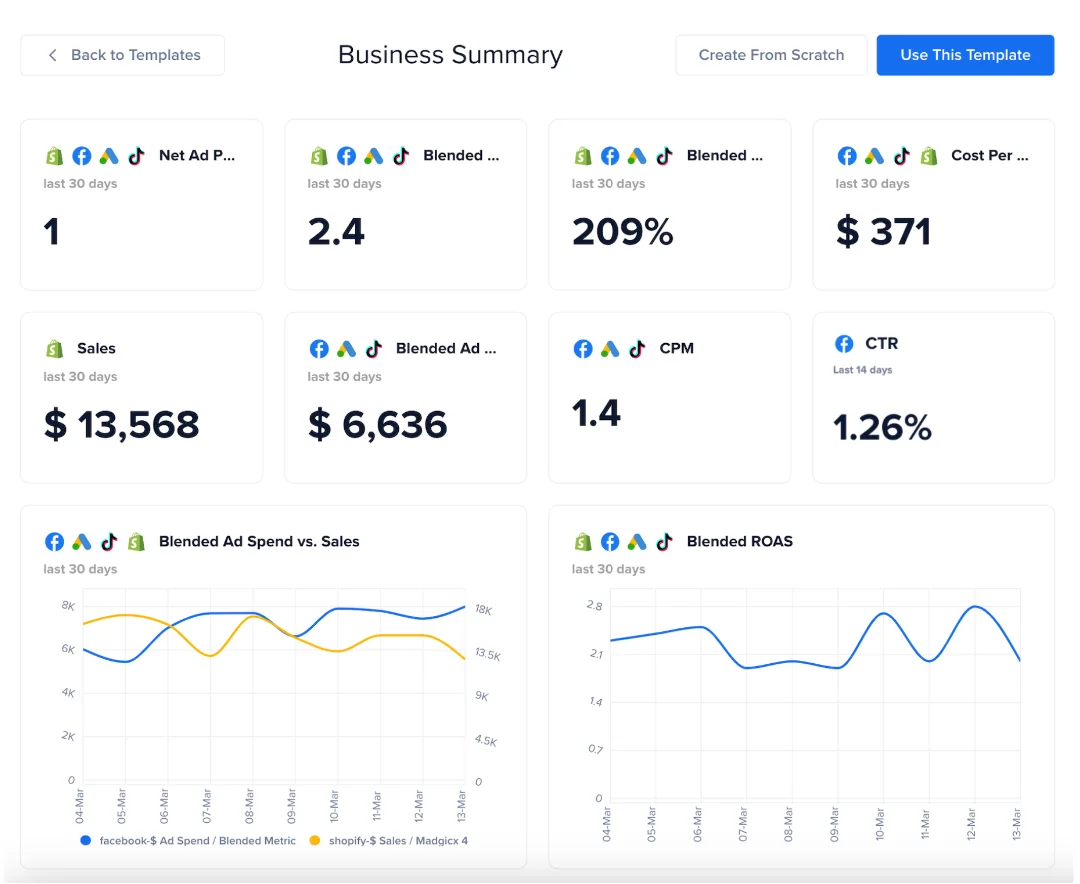Click Google Ads icon in $6,636 card

click(346, 349)
